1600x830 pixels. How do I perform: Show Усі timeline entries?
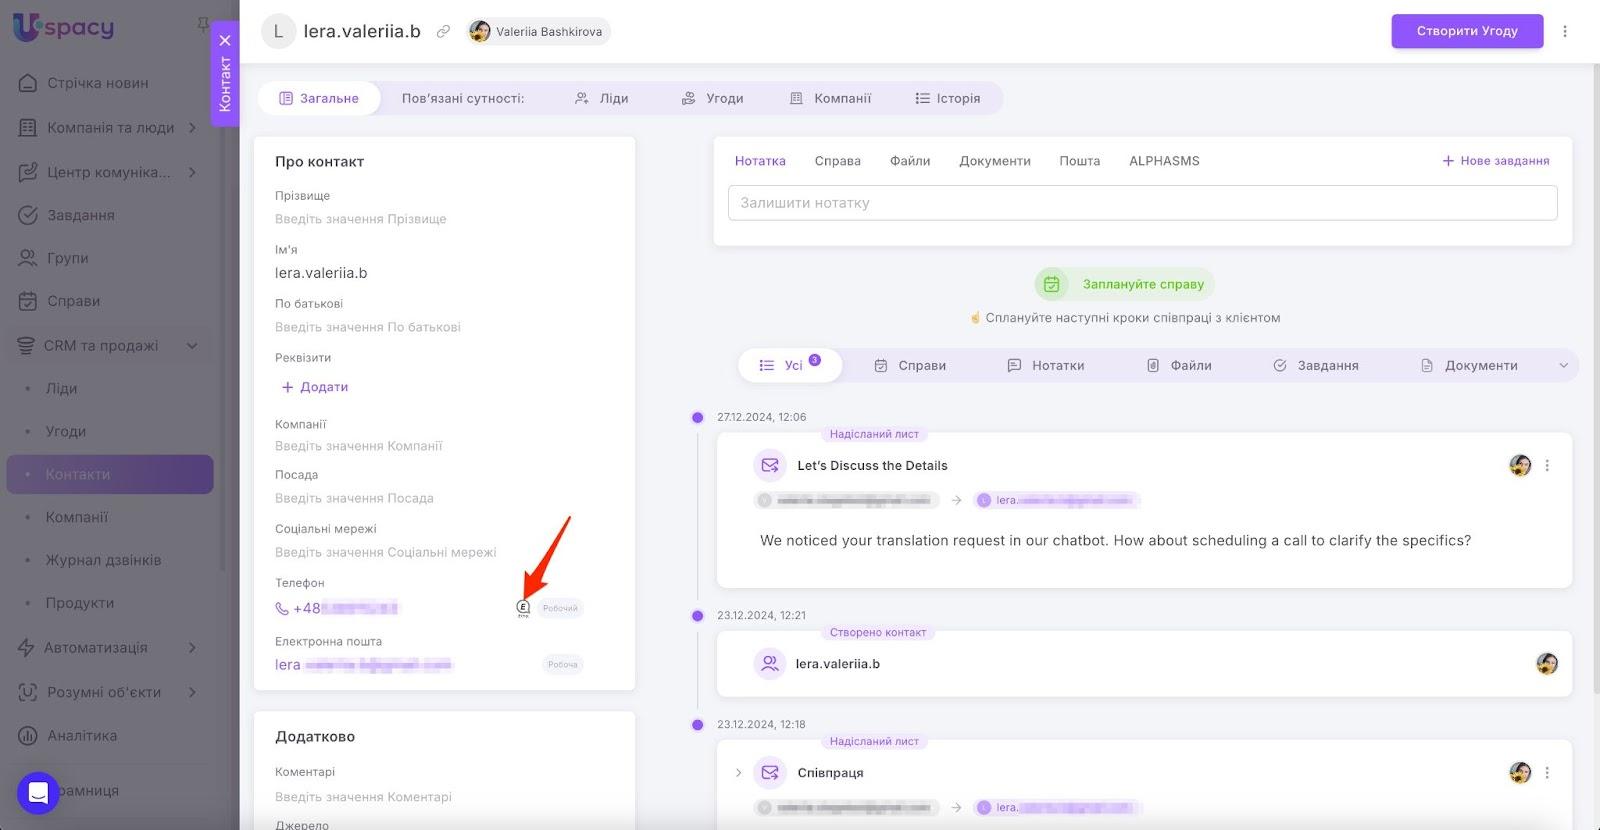790,365
